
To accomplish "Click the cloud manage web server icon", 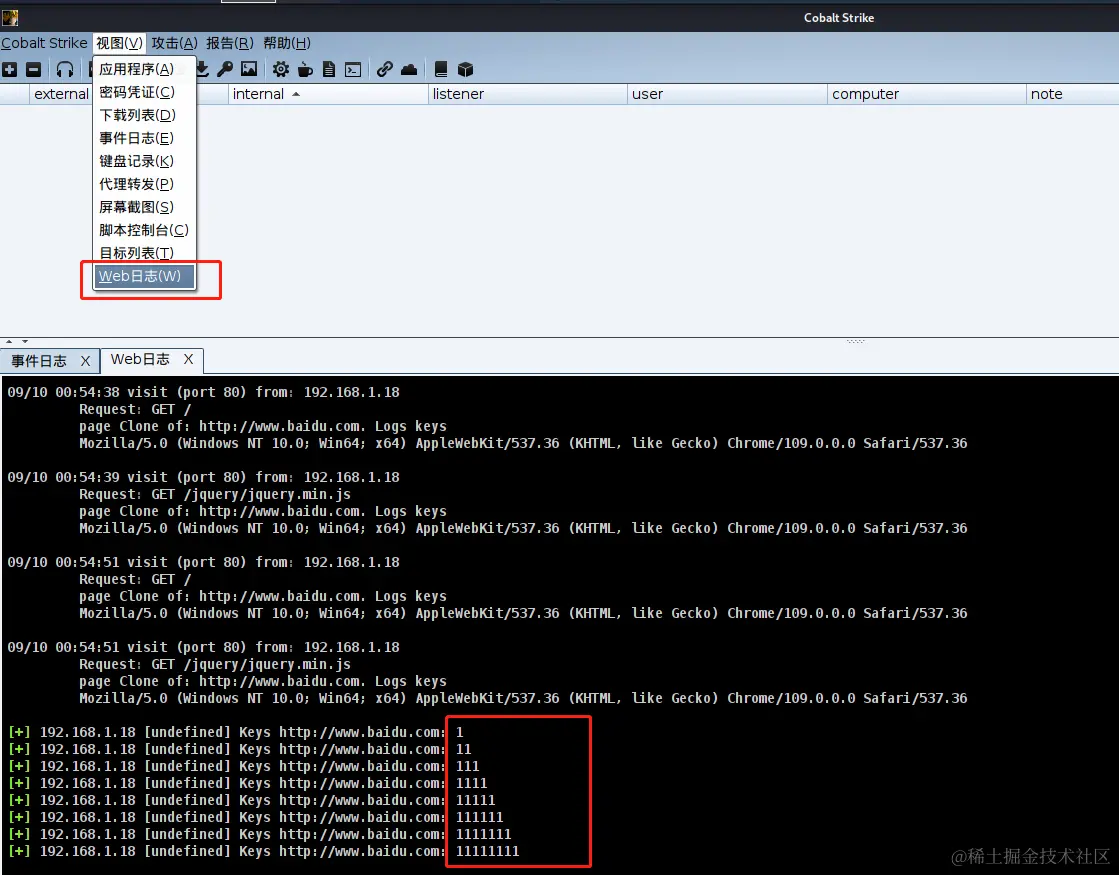I will click(x=409, y=69).
